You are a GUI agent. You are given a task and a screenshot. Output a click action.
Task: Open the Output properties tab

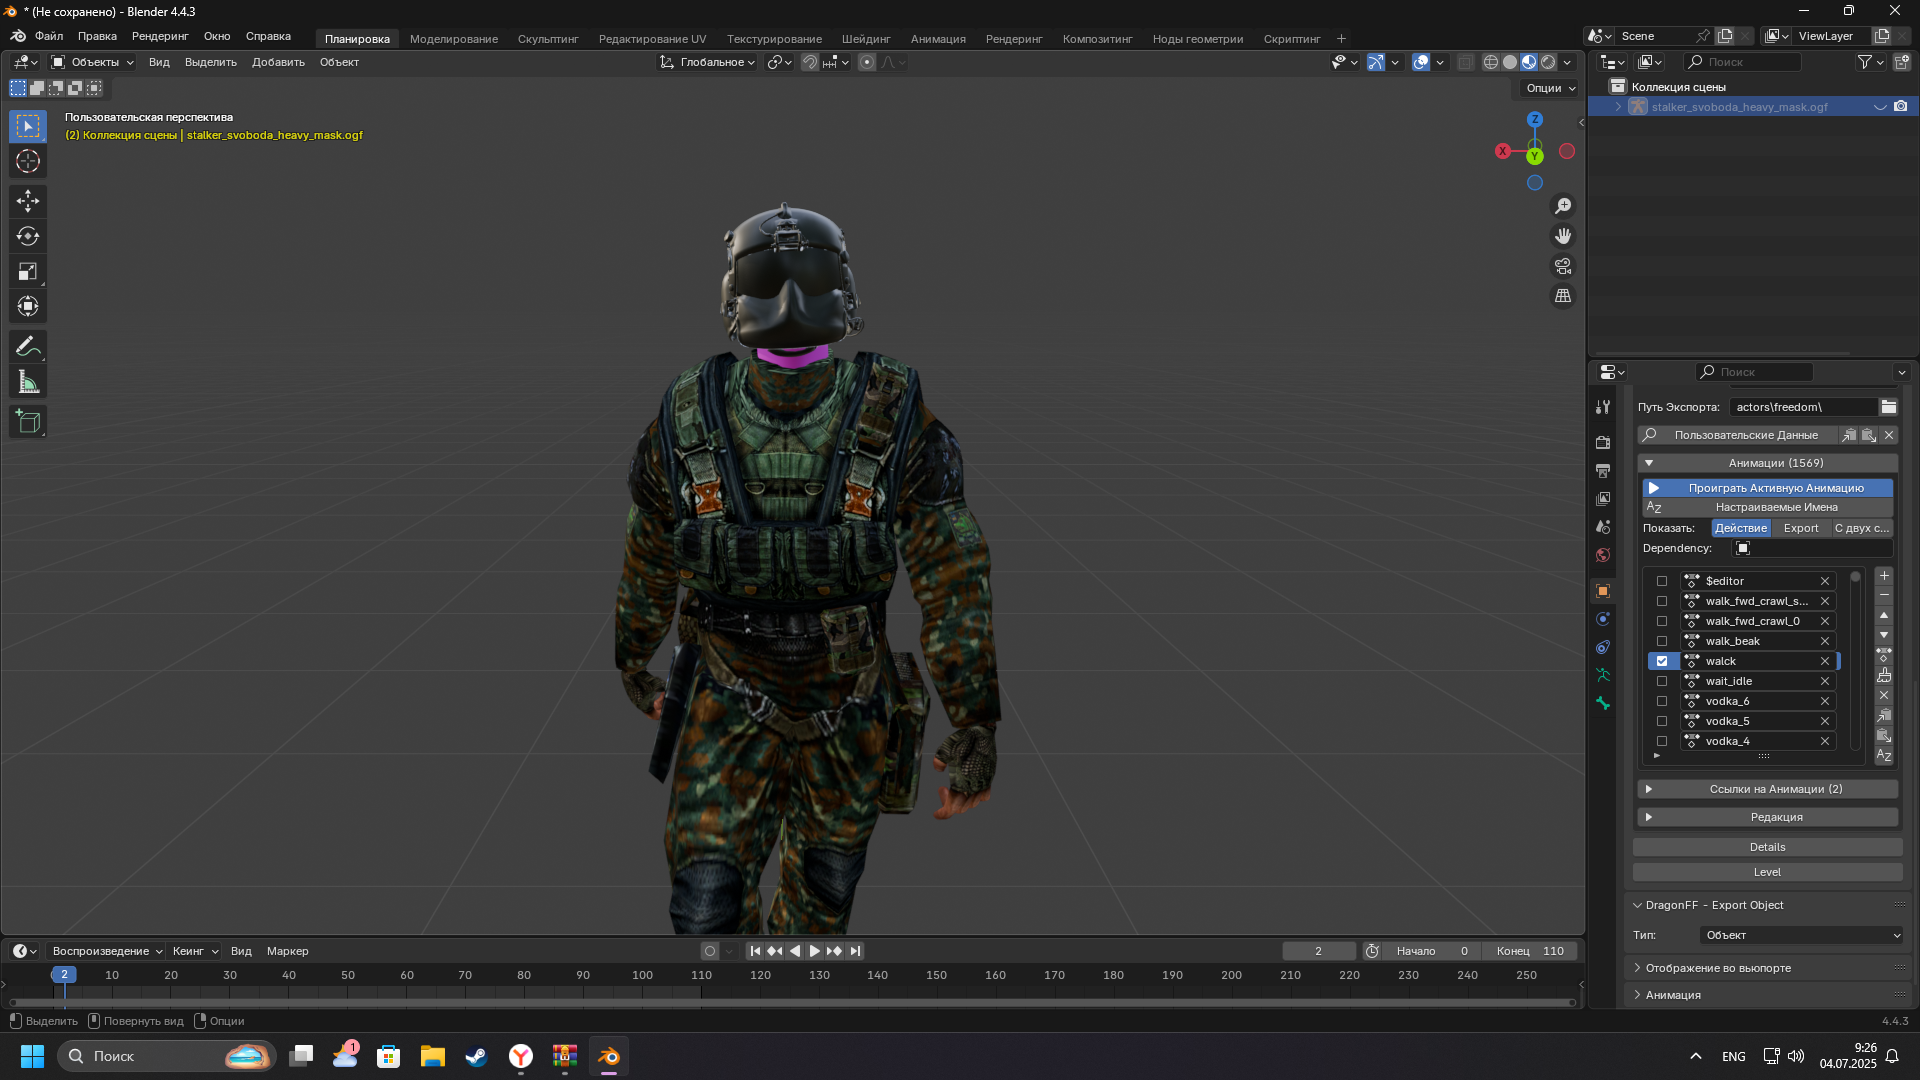1603,470
